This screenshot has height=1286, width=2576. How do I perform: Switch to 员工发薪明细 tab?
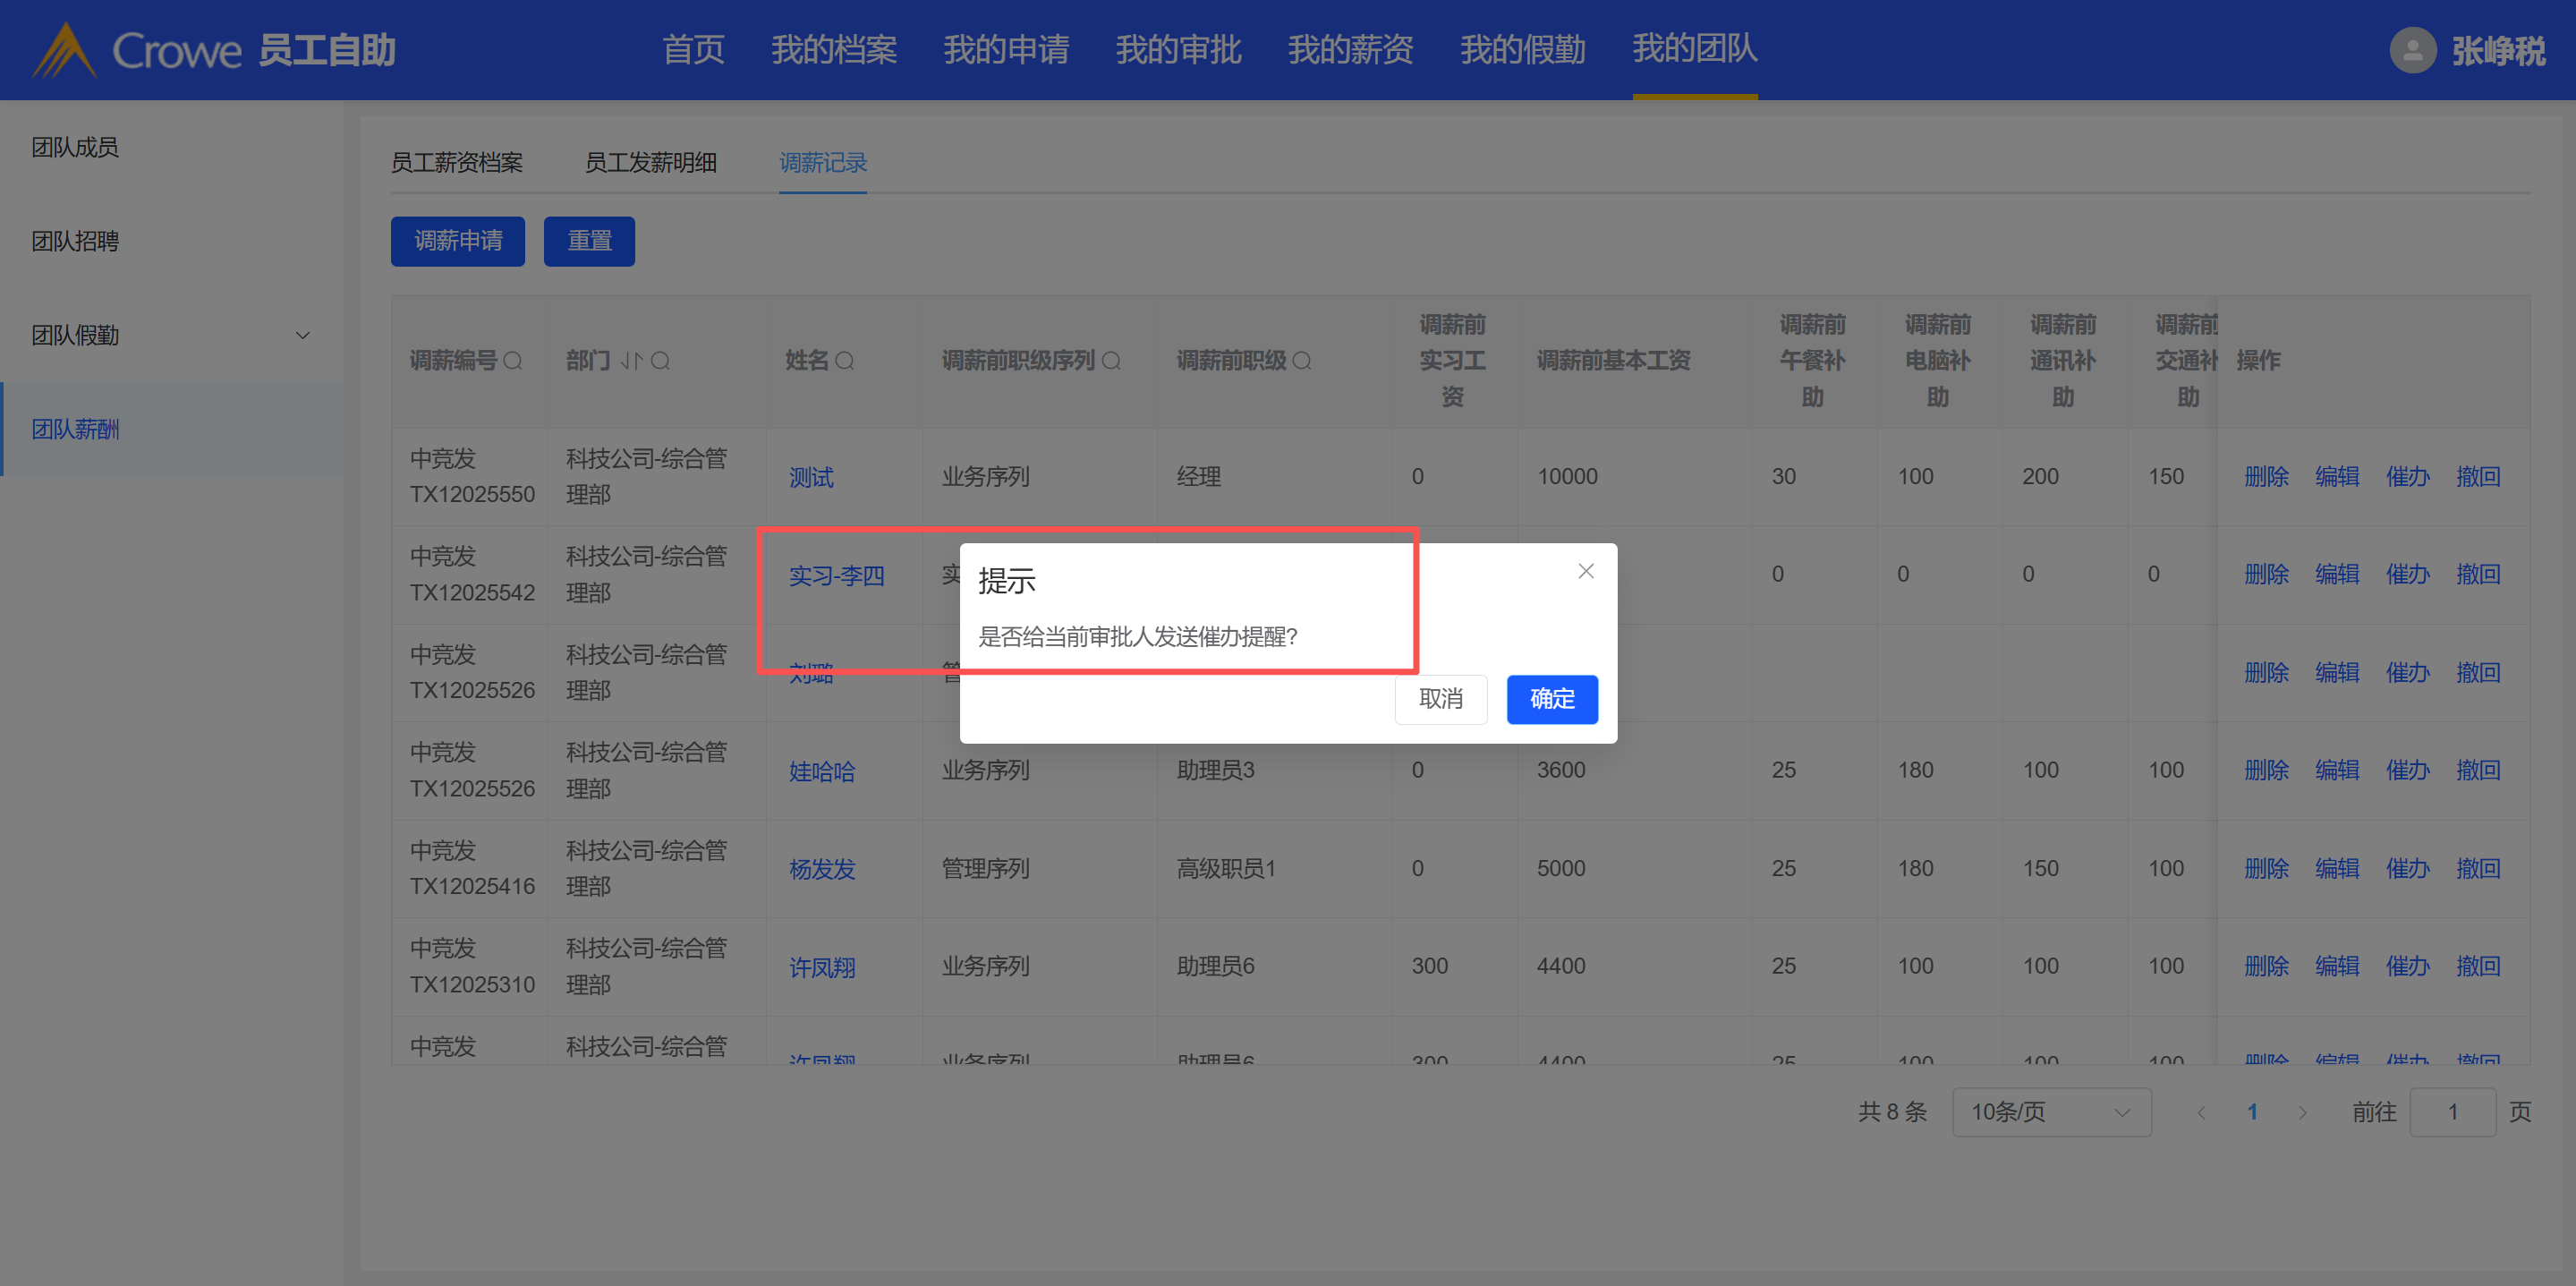[x=650, y=163]
